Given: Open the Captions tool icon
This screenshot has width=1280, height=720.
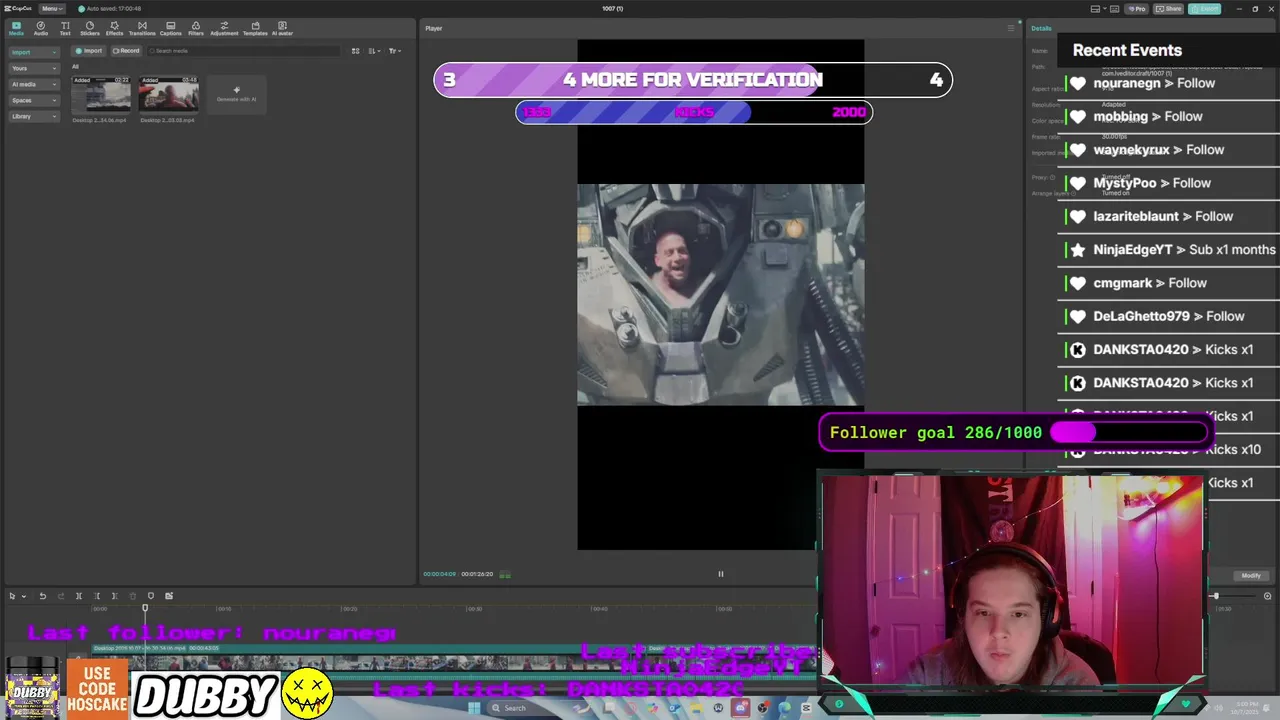Looking at the screenshot, I should pos(171,28).
